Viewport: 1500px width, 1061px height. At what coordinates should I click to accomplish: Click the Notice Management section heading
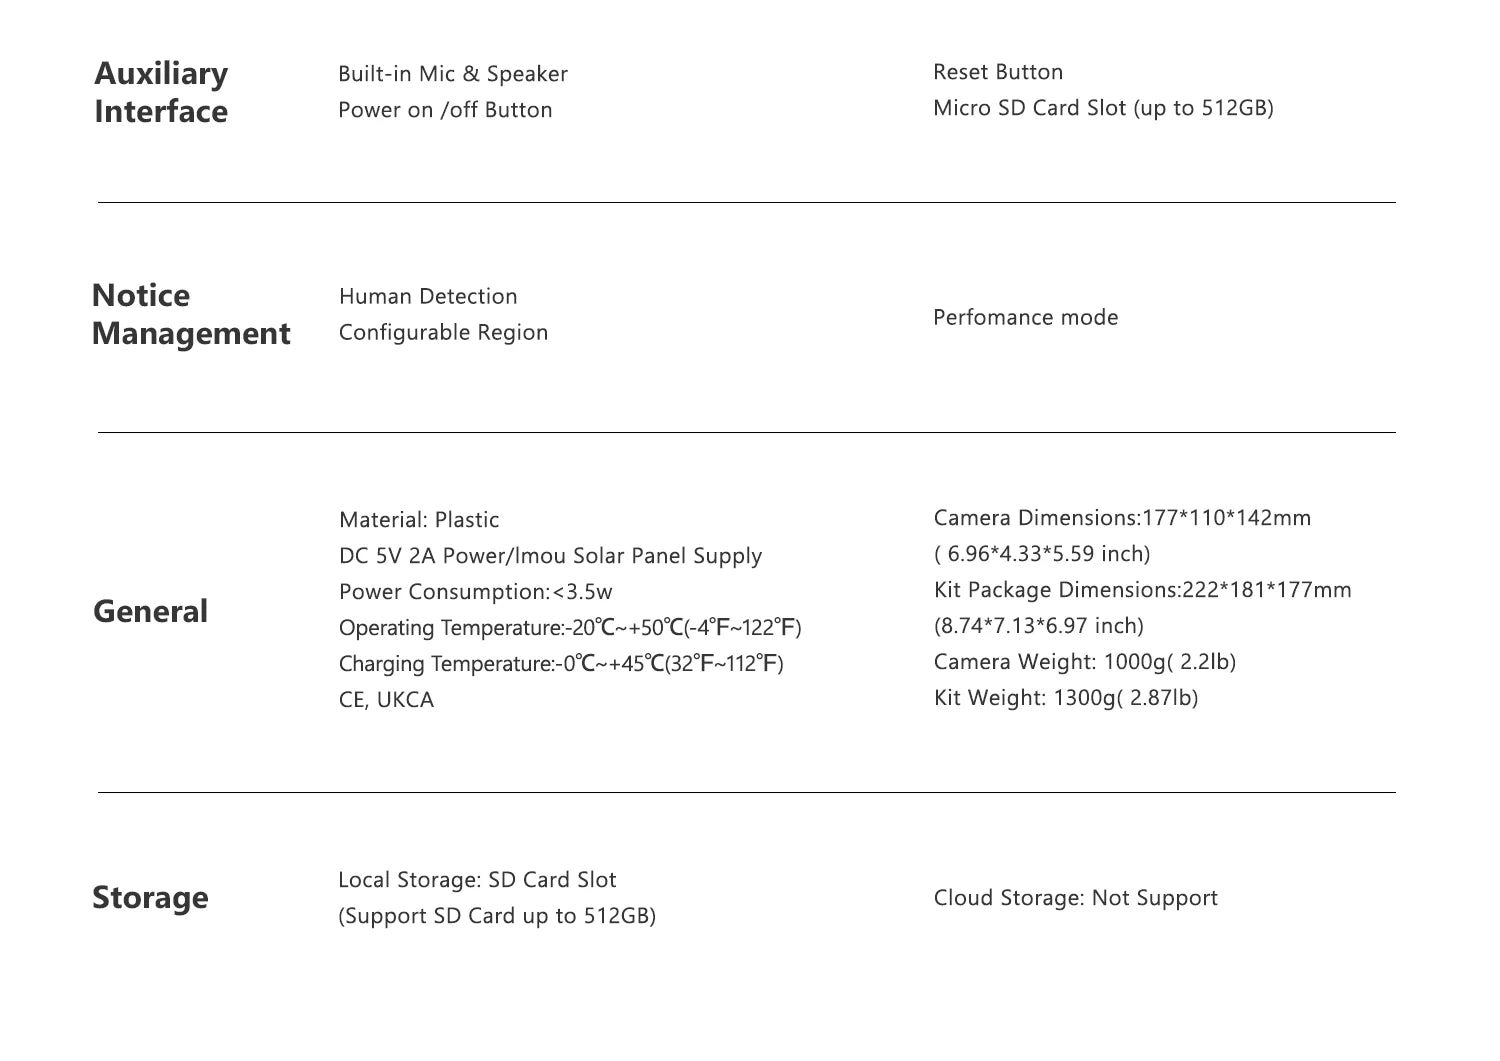(190, 314)
